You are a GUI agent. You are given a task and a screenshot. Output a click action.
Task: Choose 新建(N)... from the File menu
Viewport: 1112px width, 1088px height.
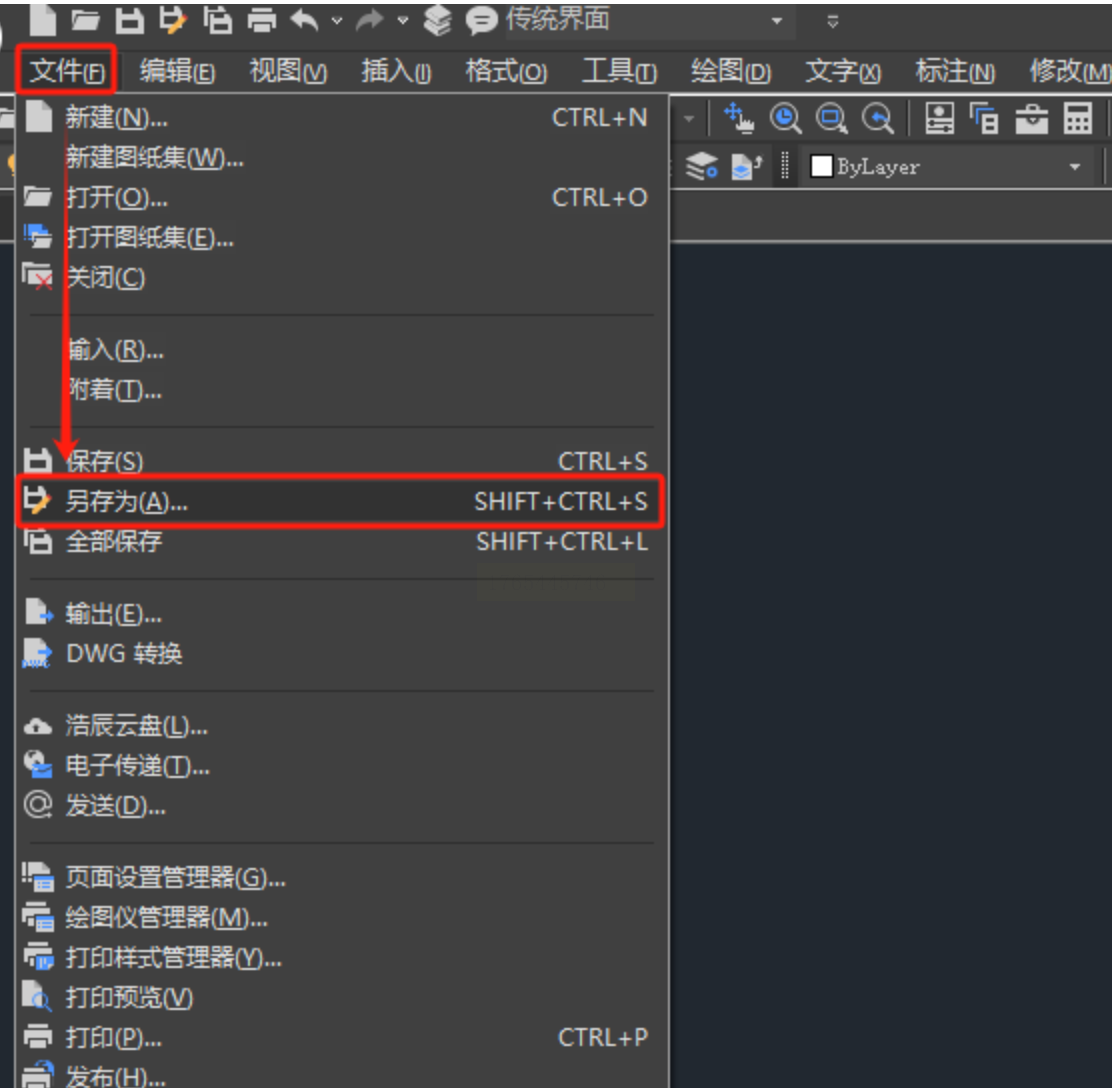tap(342, 117)
